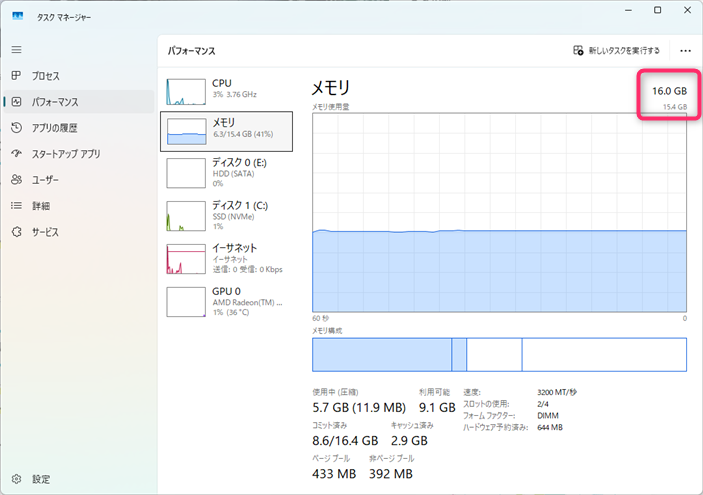Click the Processes (プロセス) grid icon
The height and width of the screenshot is (495, 703).
16,76
